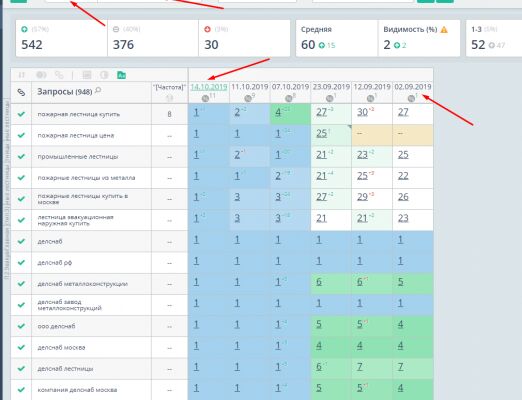
Task: Click query пожарные лестницы из металла
Action: 86,178
